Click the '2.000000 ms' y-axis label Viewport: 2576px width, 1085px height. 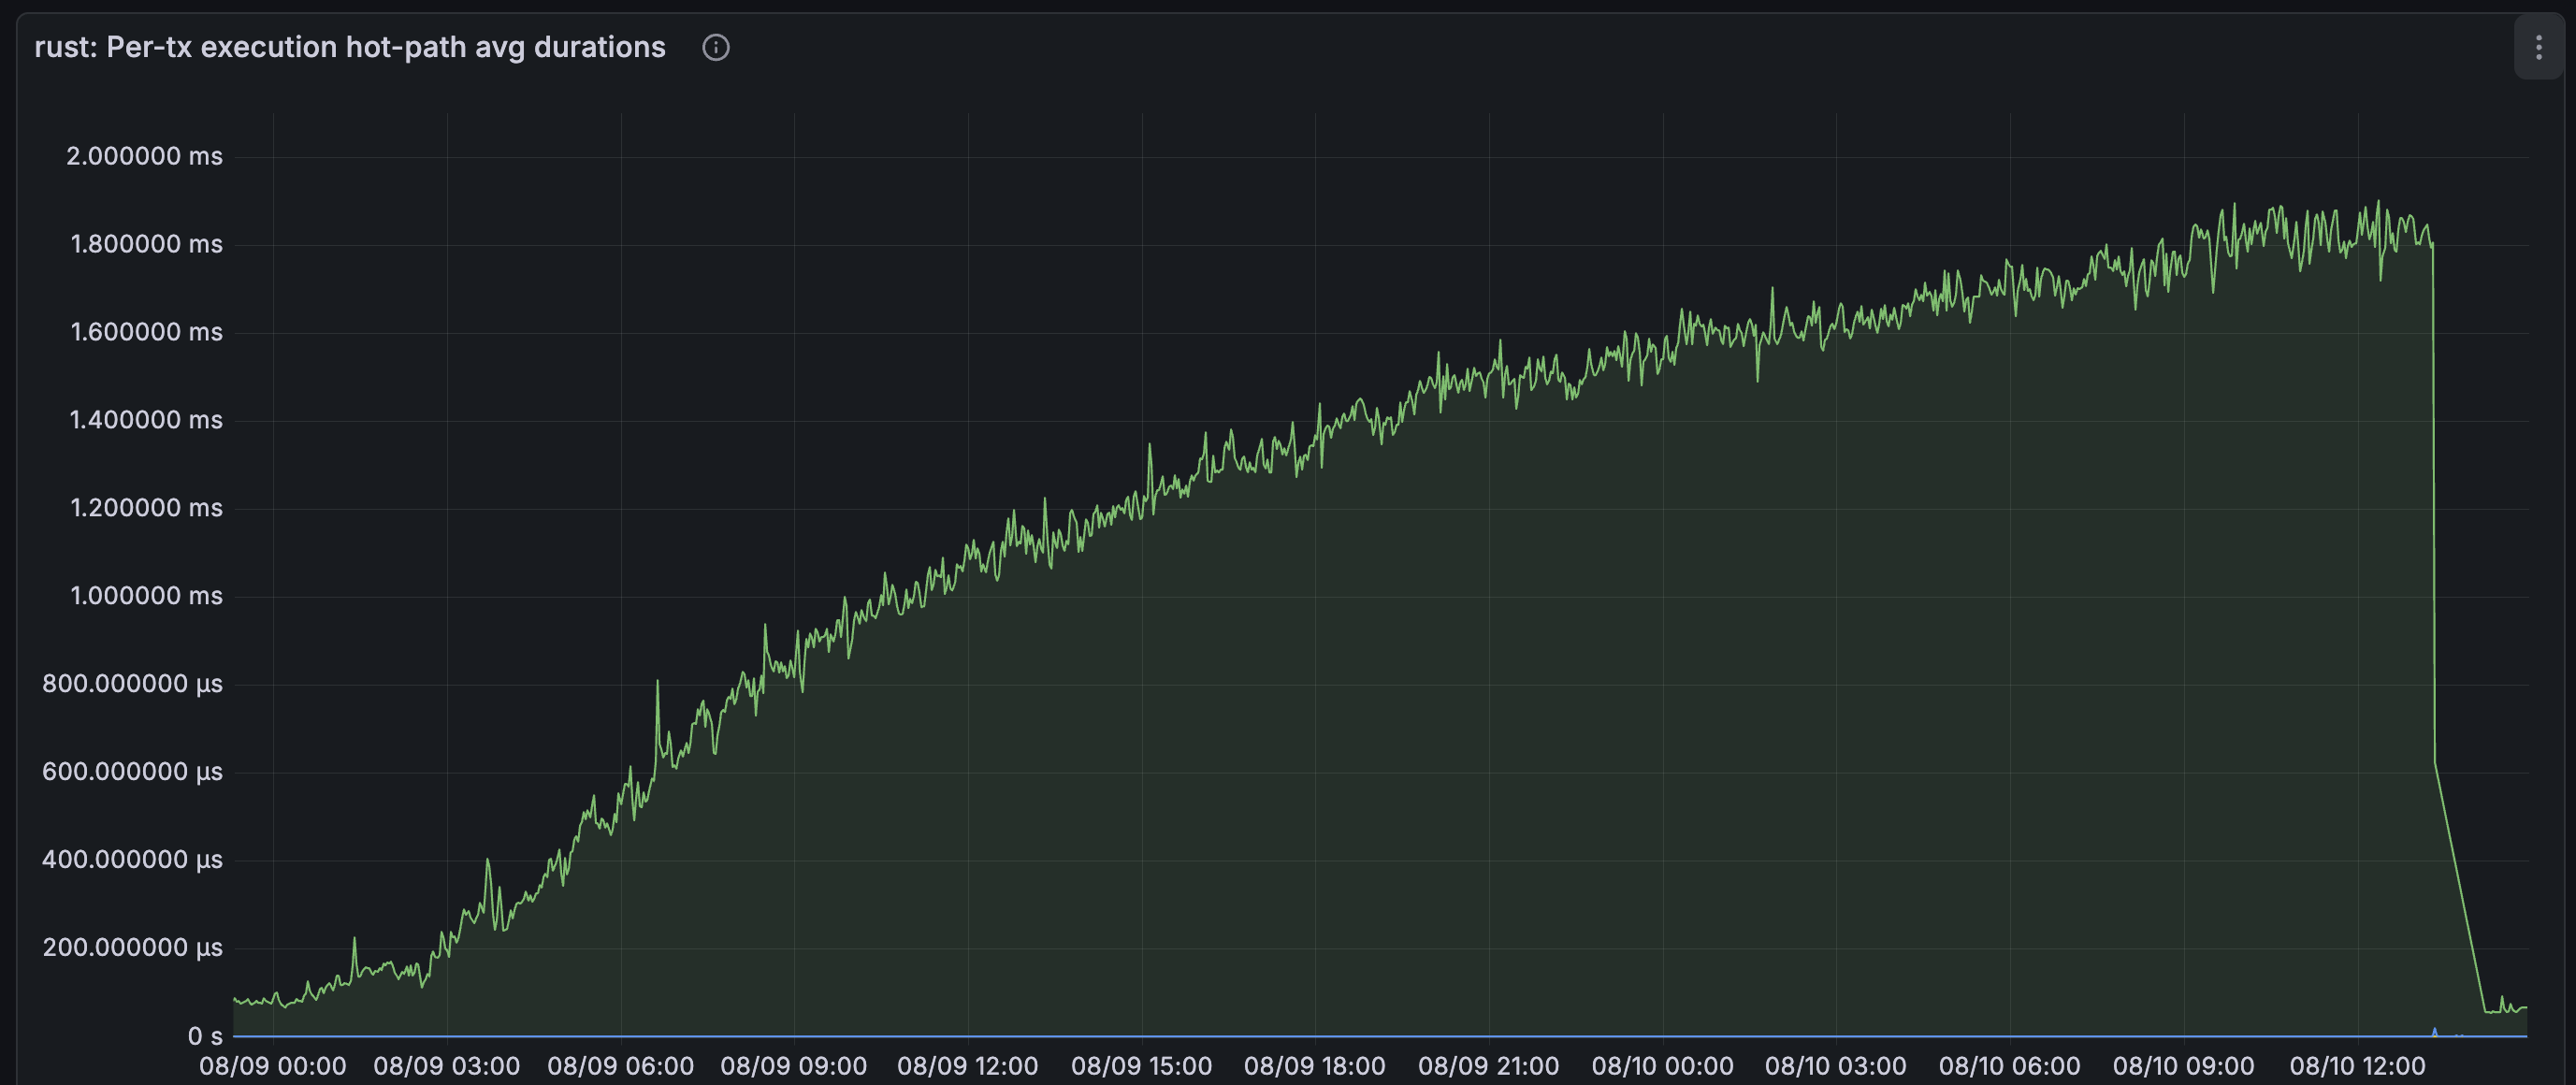tap(145, 156)
